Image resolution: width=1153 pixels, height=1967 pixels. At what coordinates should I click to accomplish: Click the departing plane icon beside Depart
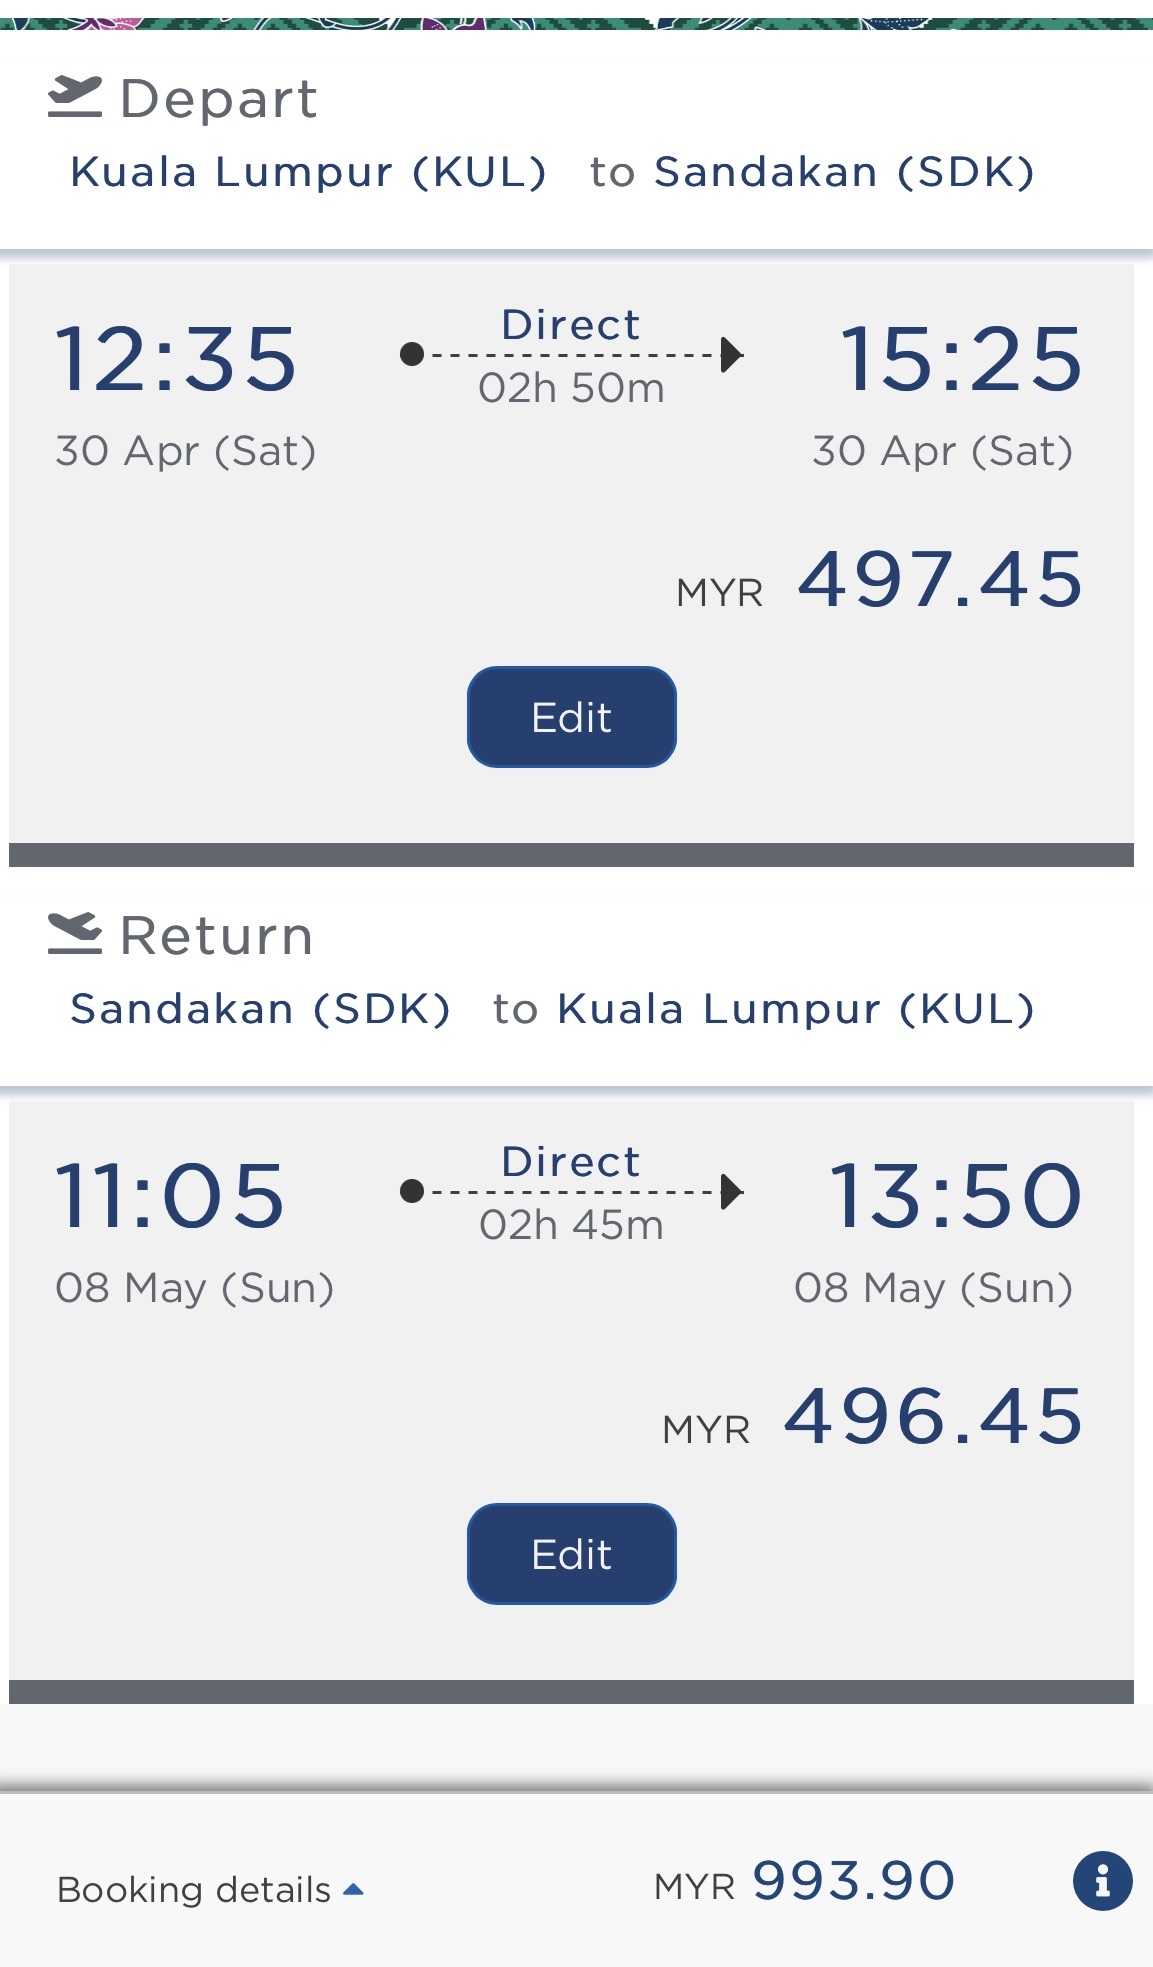point(75,97)
